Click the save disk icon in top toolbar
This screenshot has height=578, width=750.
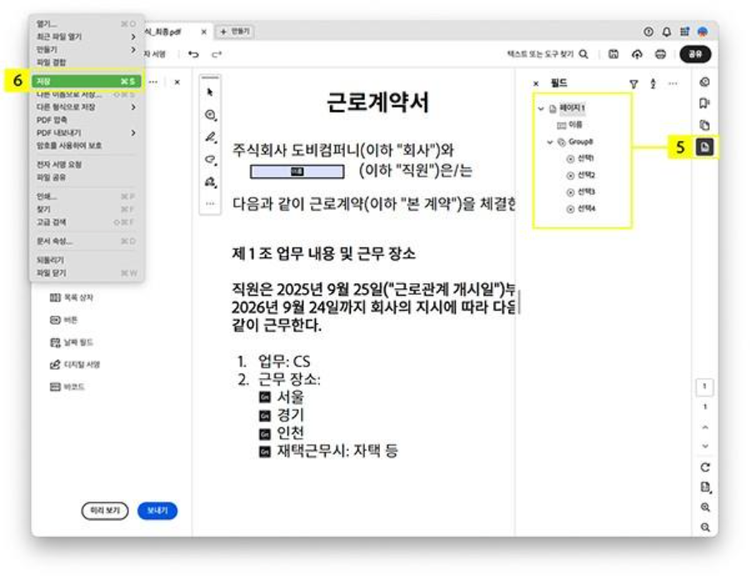(x=613, y=54)
